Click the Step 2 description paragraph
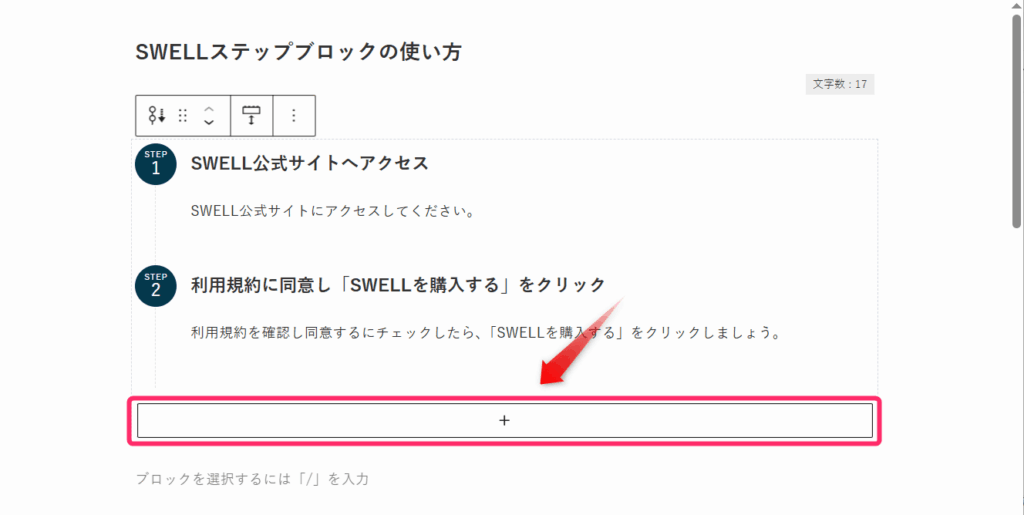1024x515 pixels. point(485,332)
